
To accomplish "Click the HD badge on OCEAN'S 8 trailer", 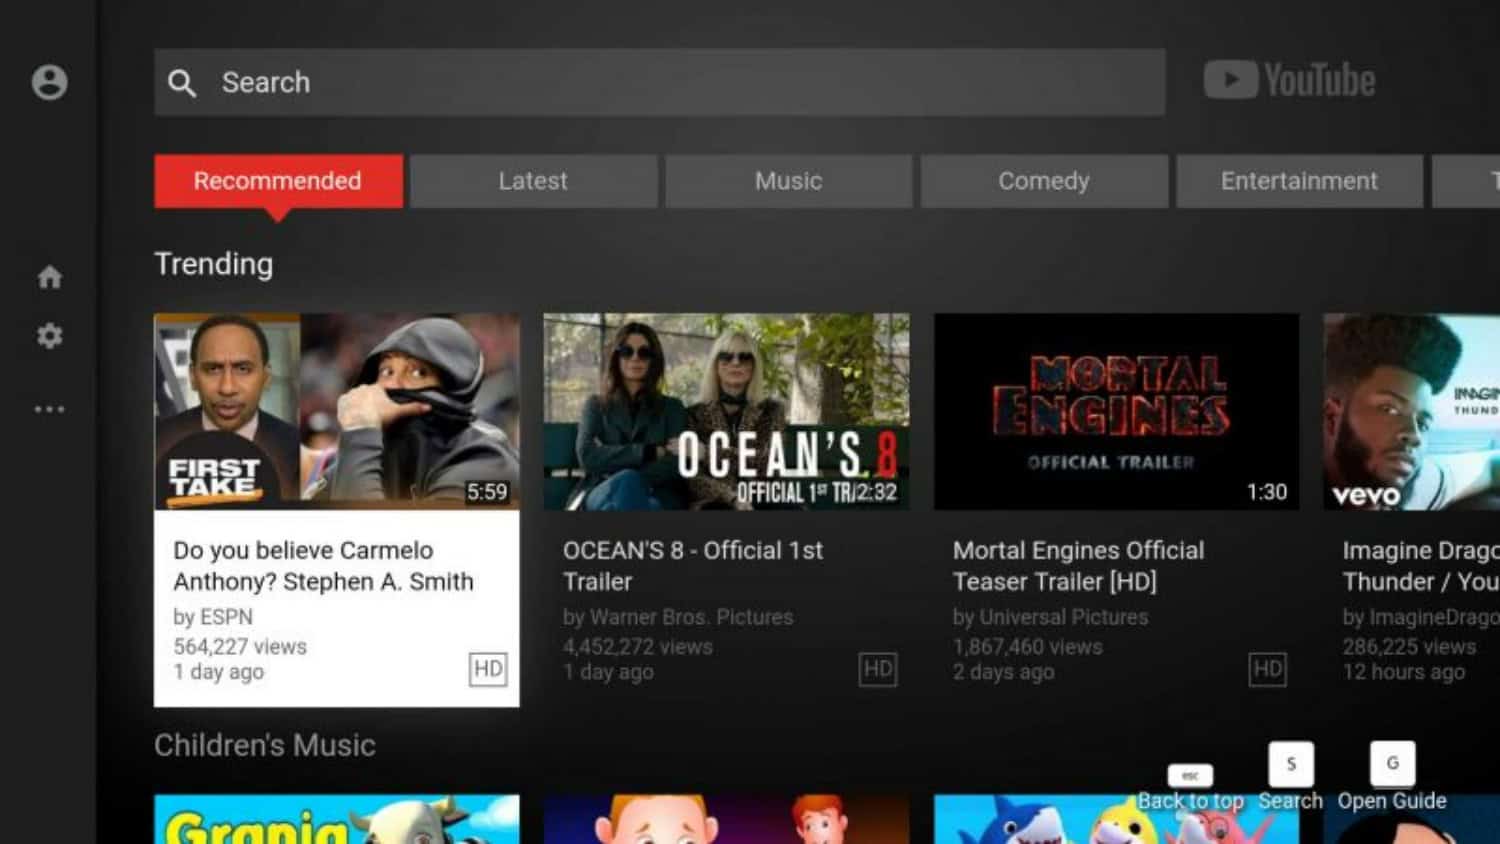I will click(878, 669).
